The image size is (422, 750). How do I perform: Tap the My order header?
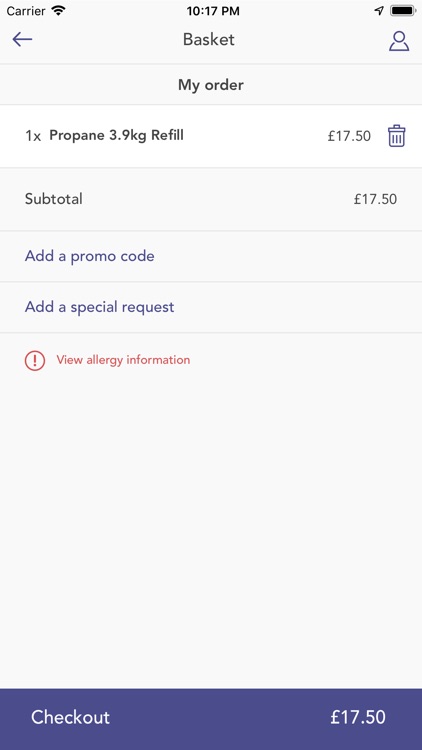coord(211,85)
